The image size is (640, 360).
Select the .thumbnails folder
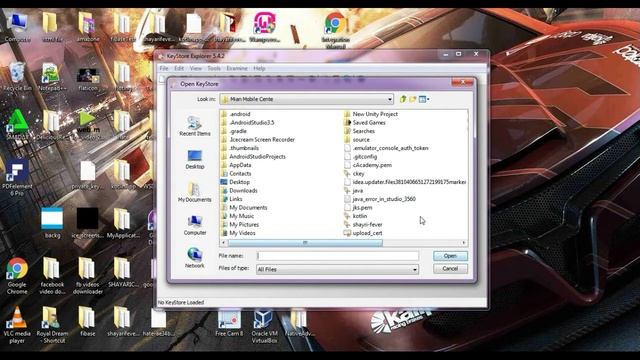tap(240, 148)
